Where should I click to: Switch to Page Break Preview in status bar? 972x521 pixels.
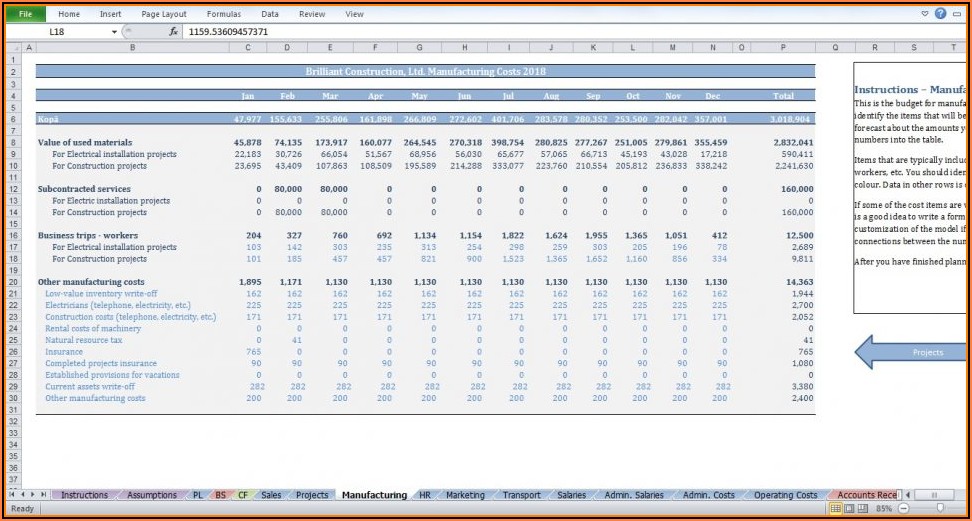coord(863,509)
